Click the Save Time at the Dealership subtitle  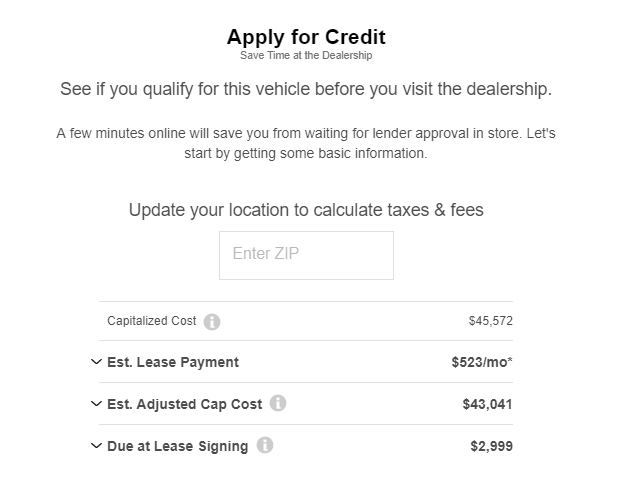tap(306, 55)
